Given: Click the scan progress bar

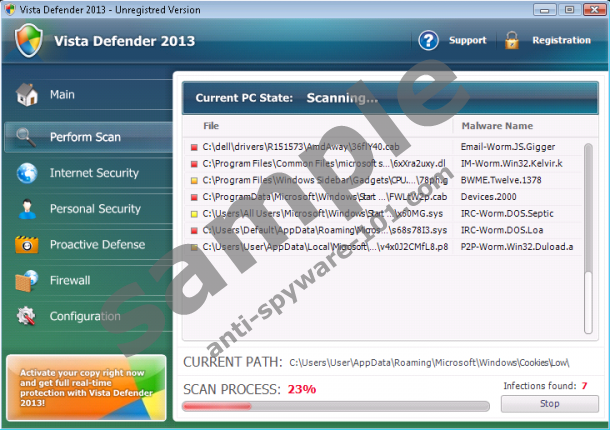Looking at the screenshot, I should click(336, 407).
